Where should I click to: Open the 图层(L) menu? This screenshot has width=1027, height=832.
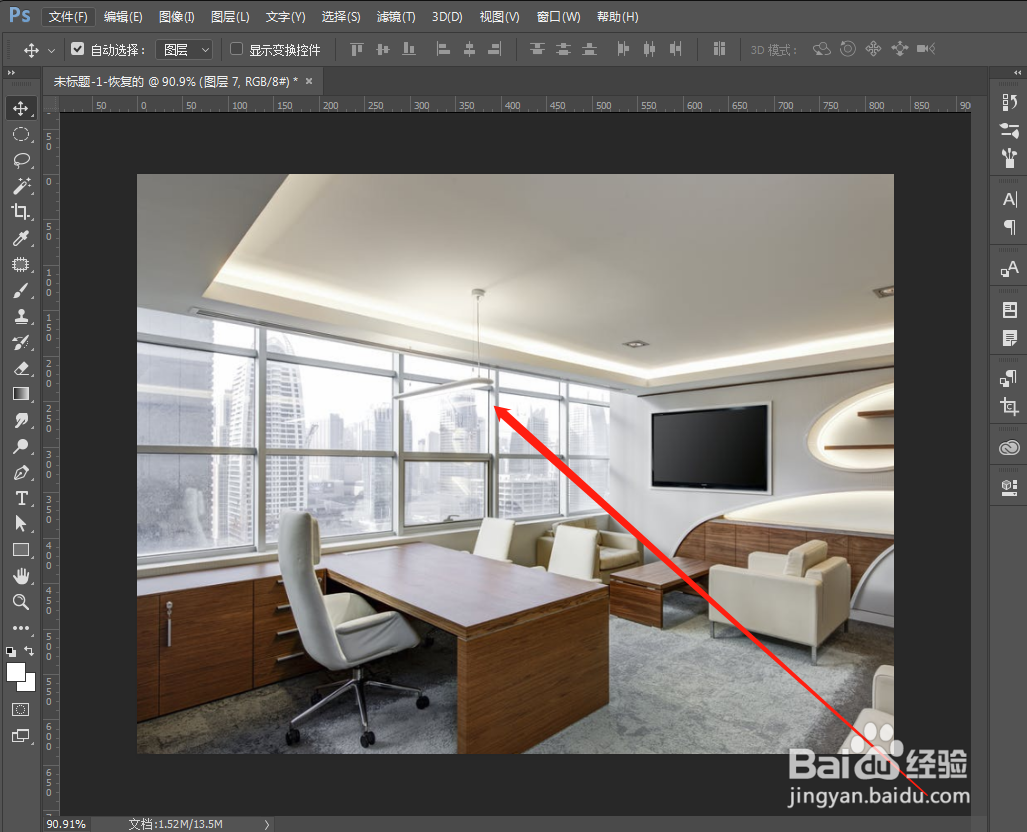point(230,16)
